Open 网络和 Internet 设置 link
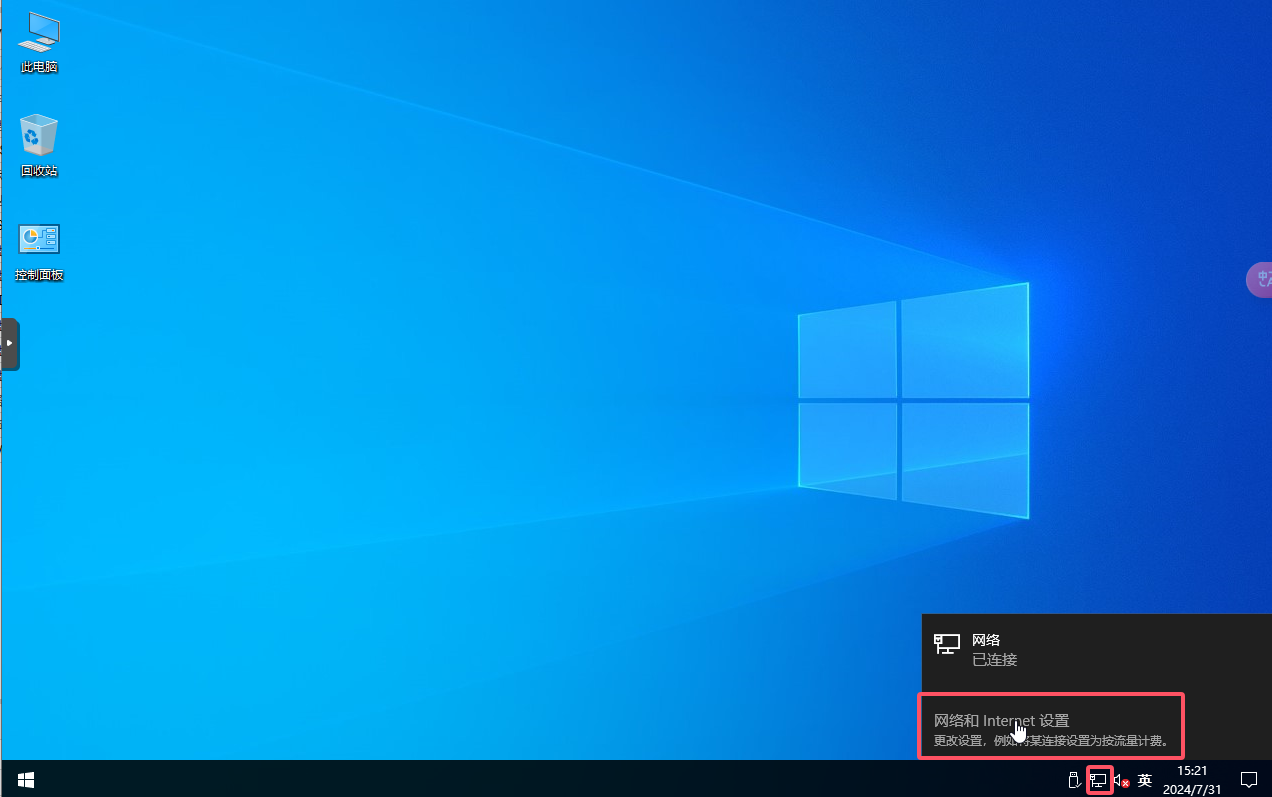Viewport: 1272px width, 797px height. 1001,720
